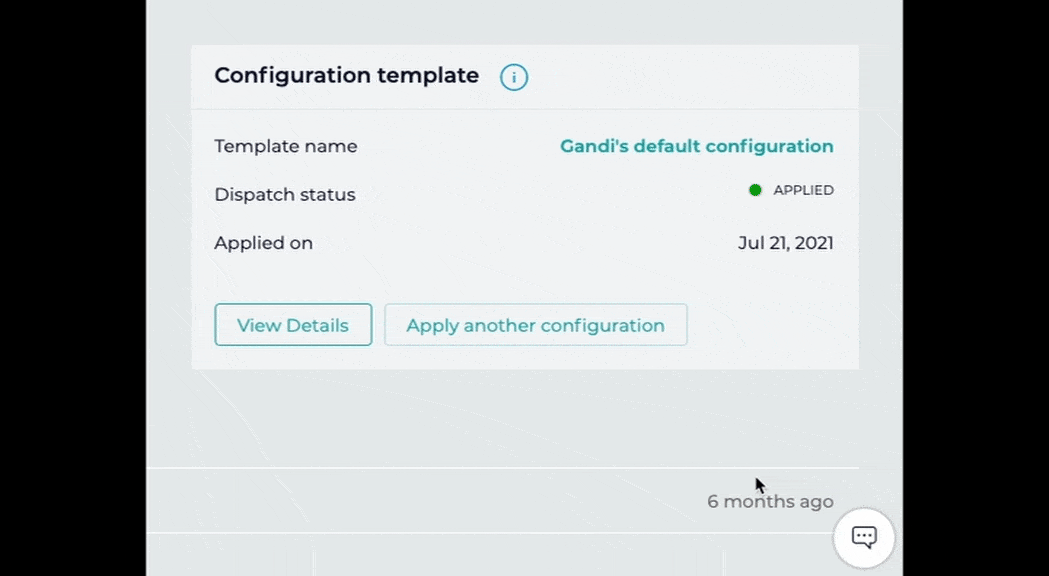This screenshot has height=576, width=1049.
Task: Click the info icon beside Configuration template
Action: pos(514,77)
